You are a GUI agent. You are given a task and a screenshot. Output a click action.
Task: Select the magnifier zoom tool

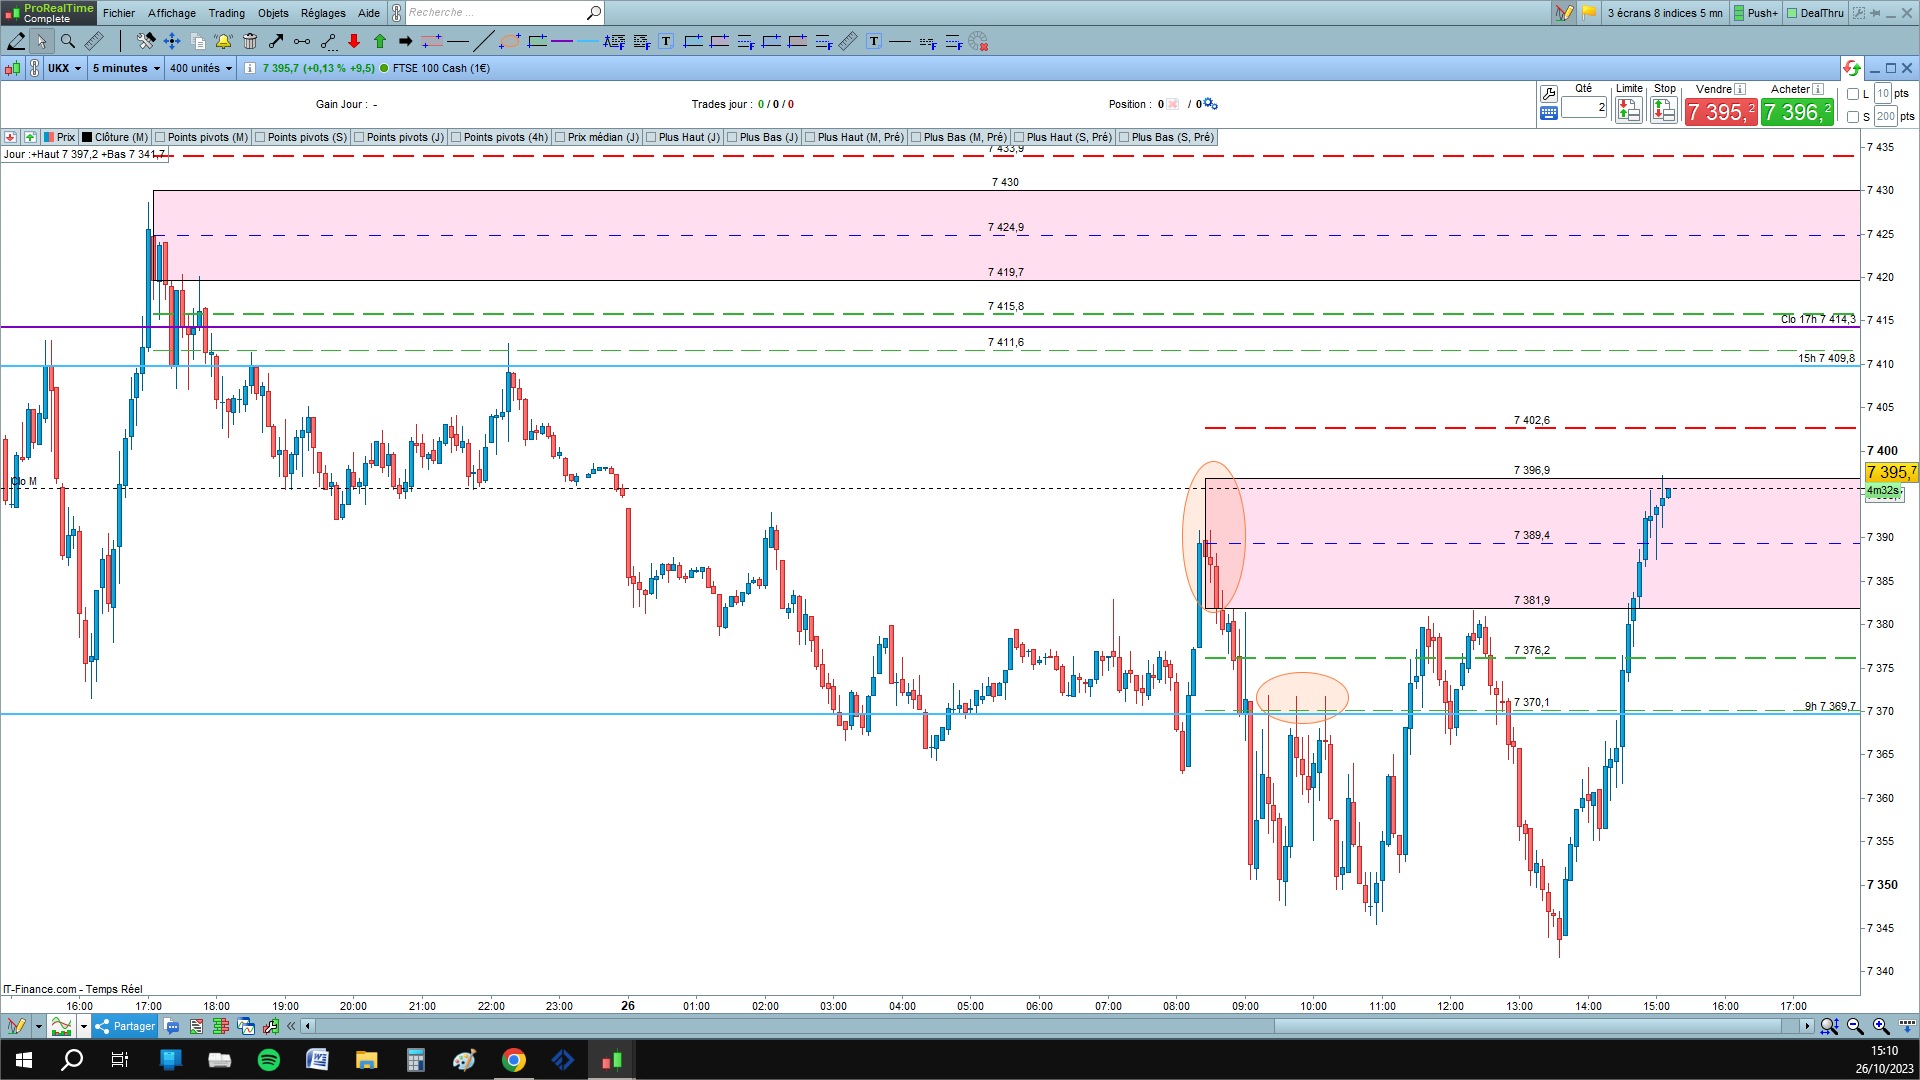click(x=68, y=41)
